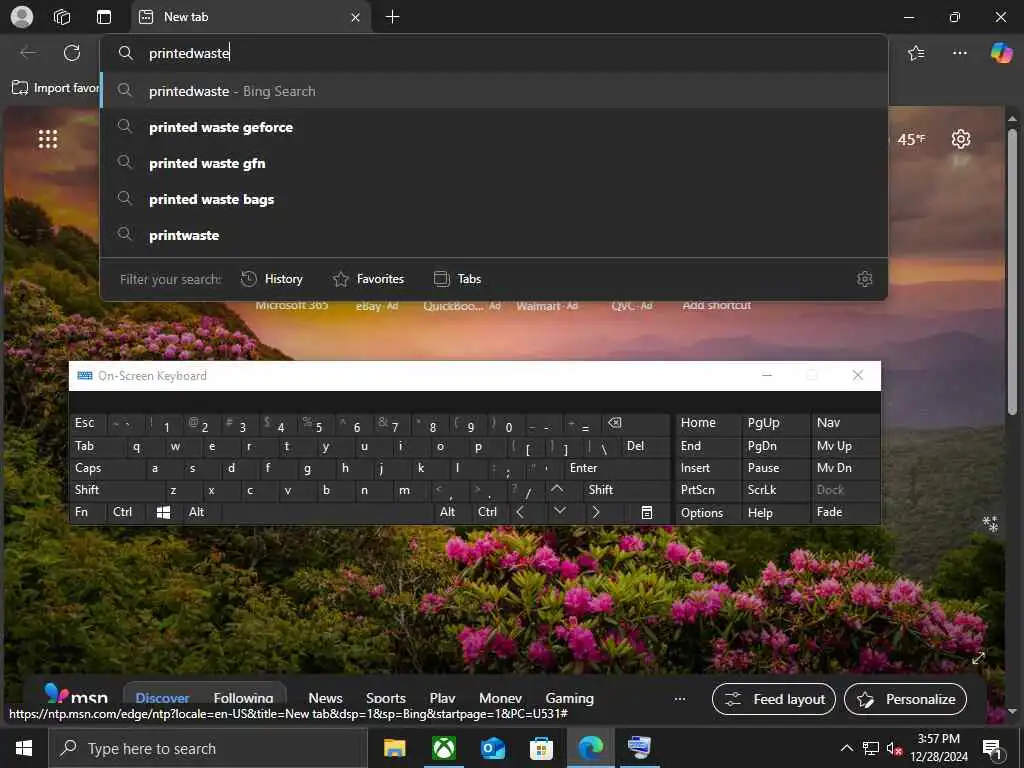
Task: Click the Tab key on the keyboard
Action: point(97,446)
